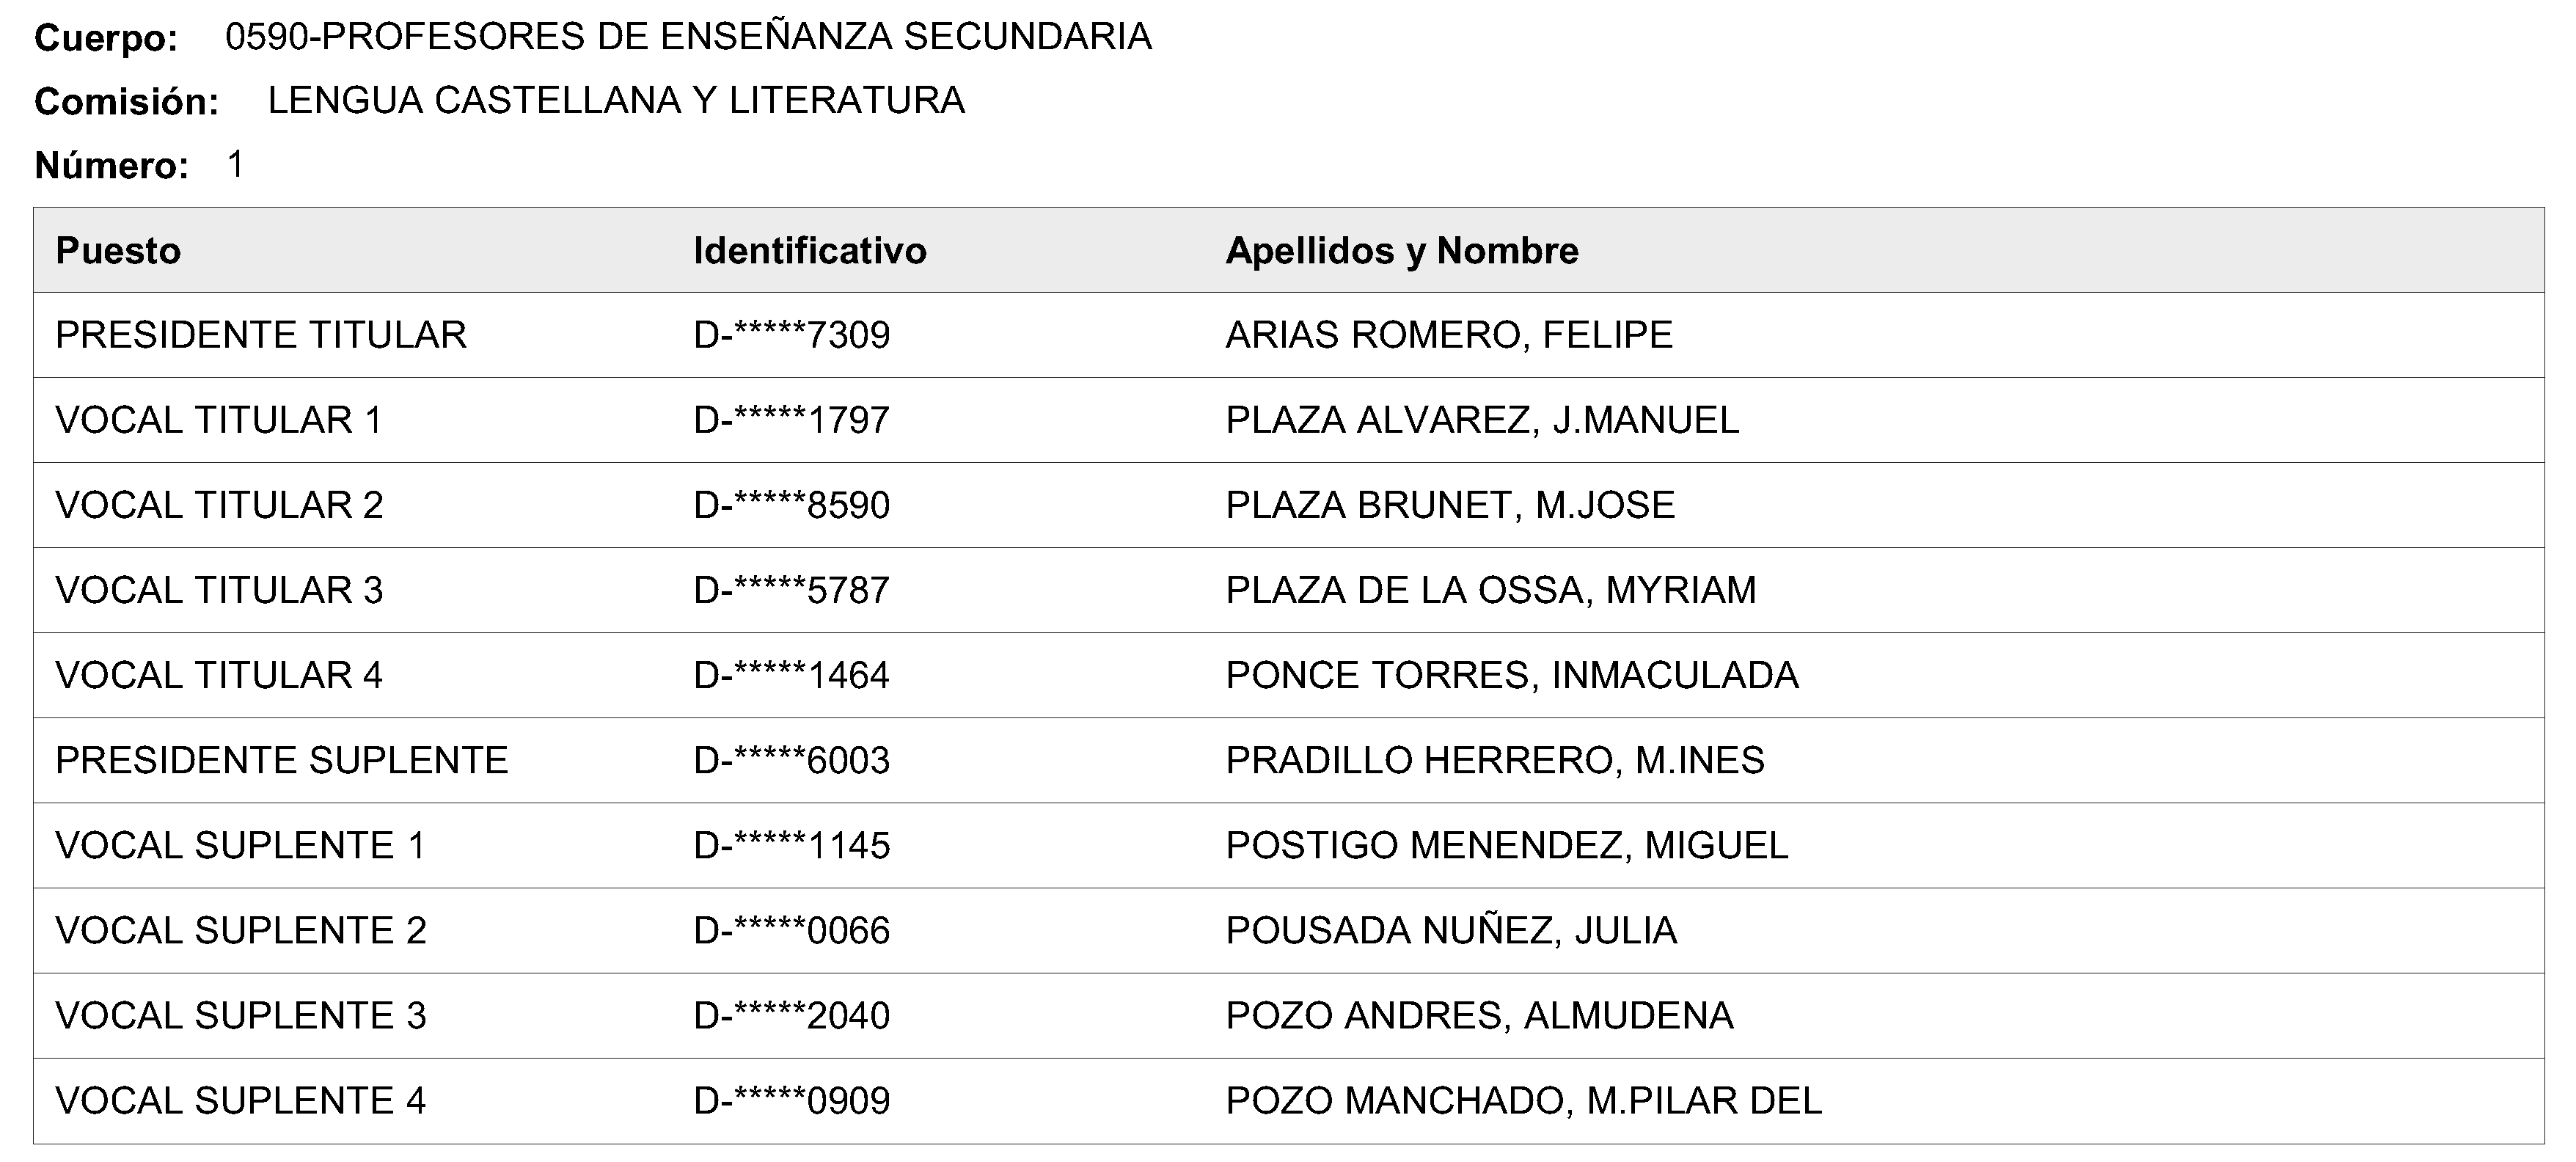Click the Puesto column header
Viewport: 2576px width, 1162px height.
pos(118,250)
